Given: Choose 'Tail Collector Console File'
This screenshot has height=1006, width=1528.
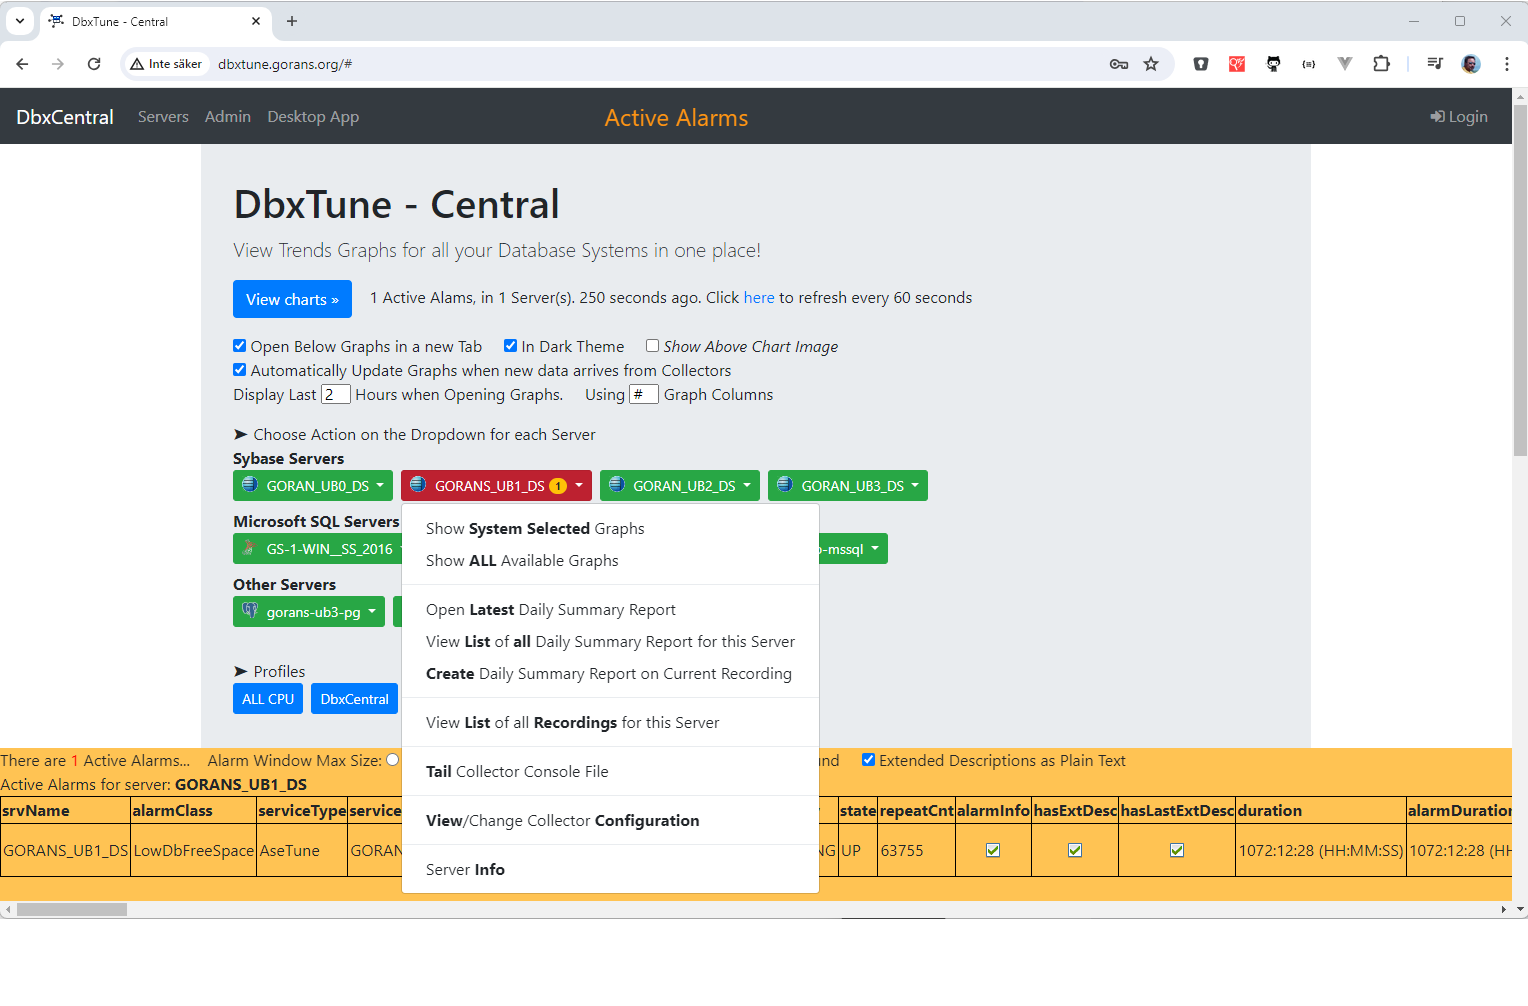Looking at the screenshot, I should 610,771.
